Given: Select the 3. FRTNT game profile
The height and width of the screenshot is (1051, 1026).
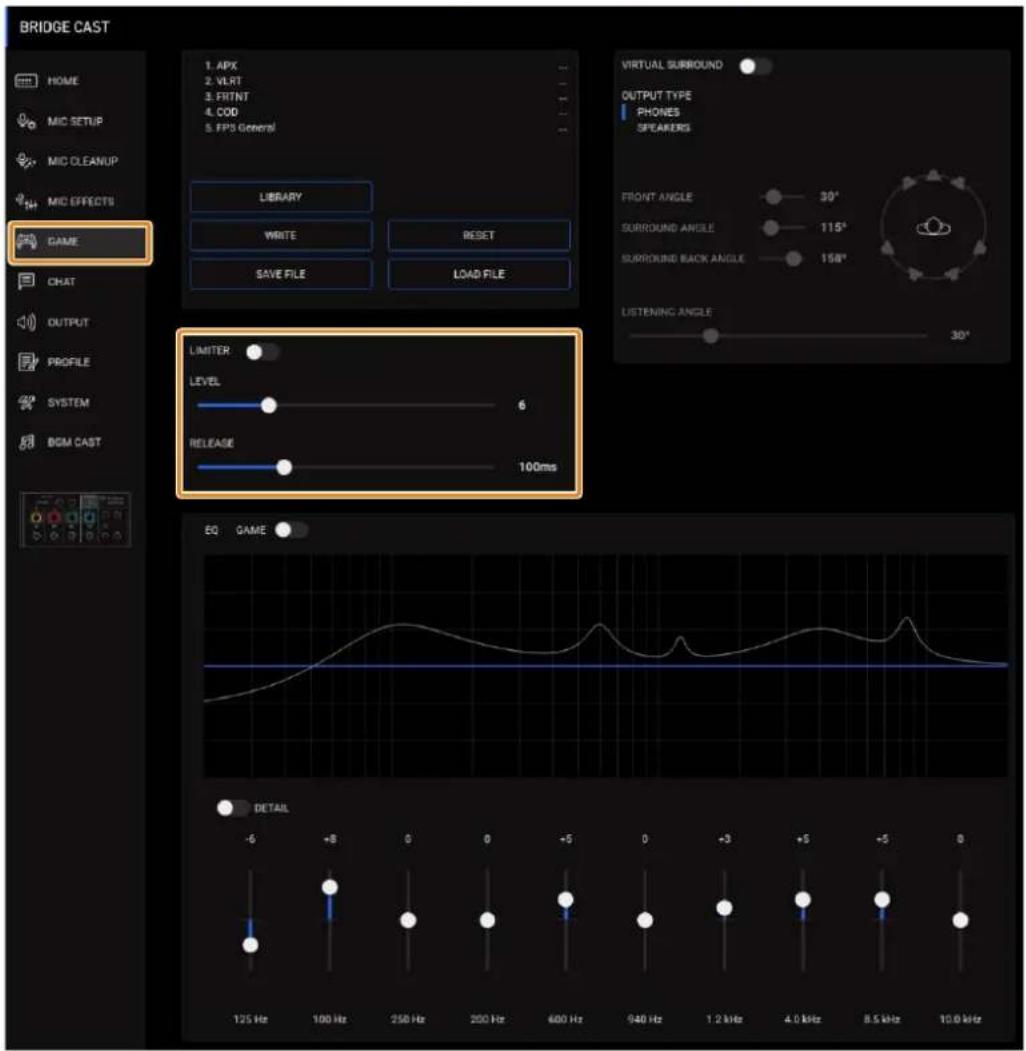Looking at the screenshot, I should 227,97.
